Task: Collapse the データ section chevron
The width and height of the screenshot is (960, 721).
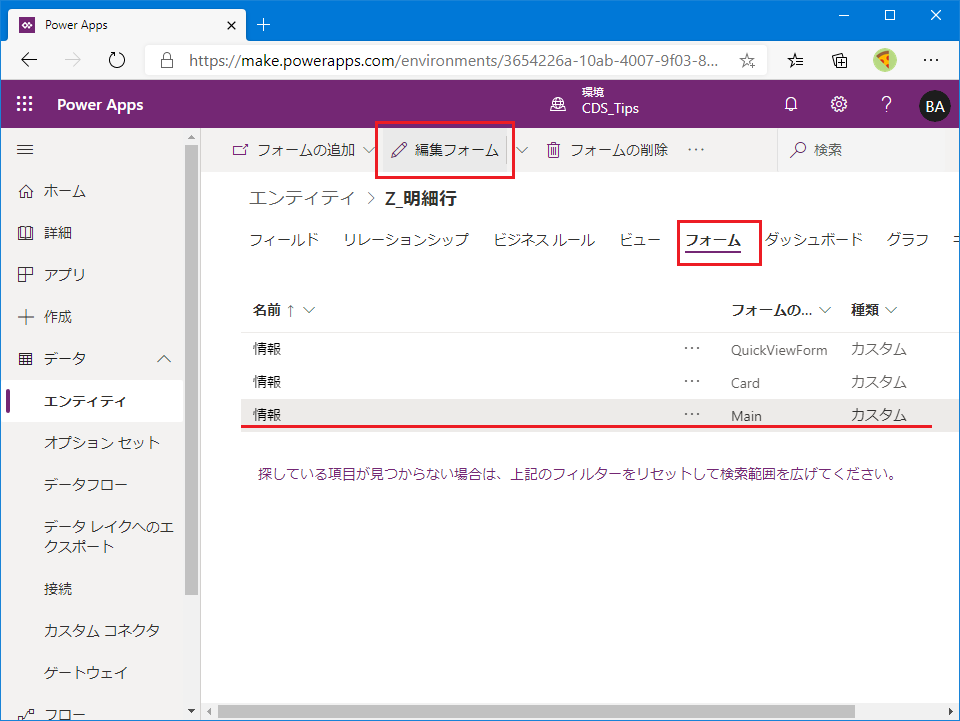Action: (163, 359)
